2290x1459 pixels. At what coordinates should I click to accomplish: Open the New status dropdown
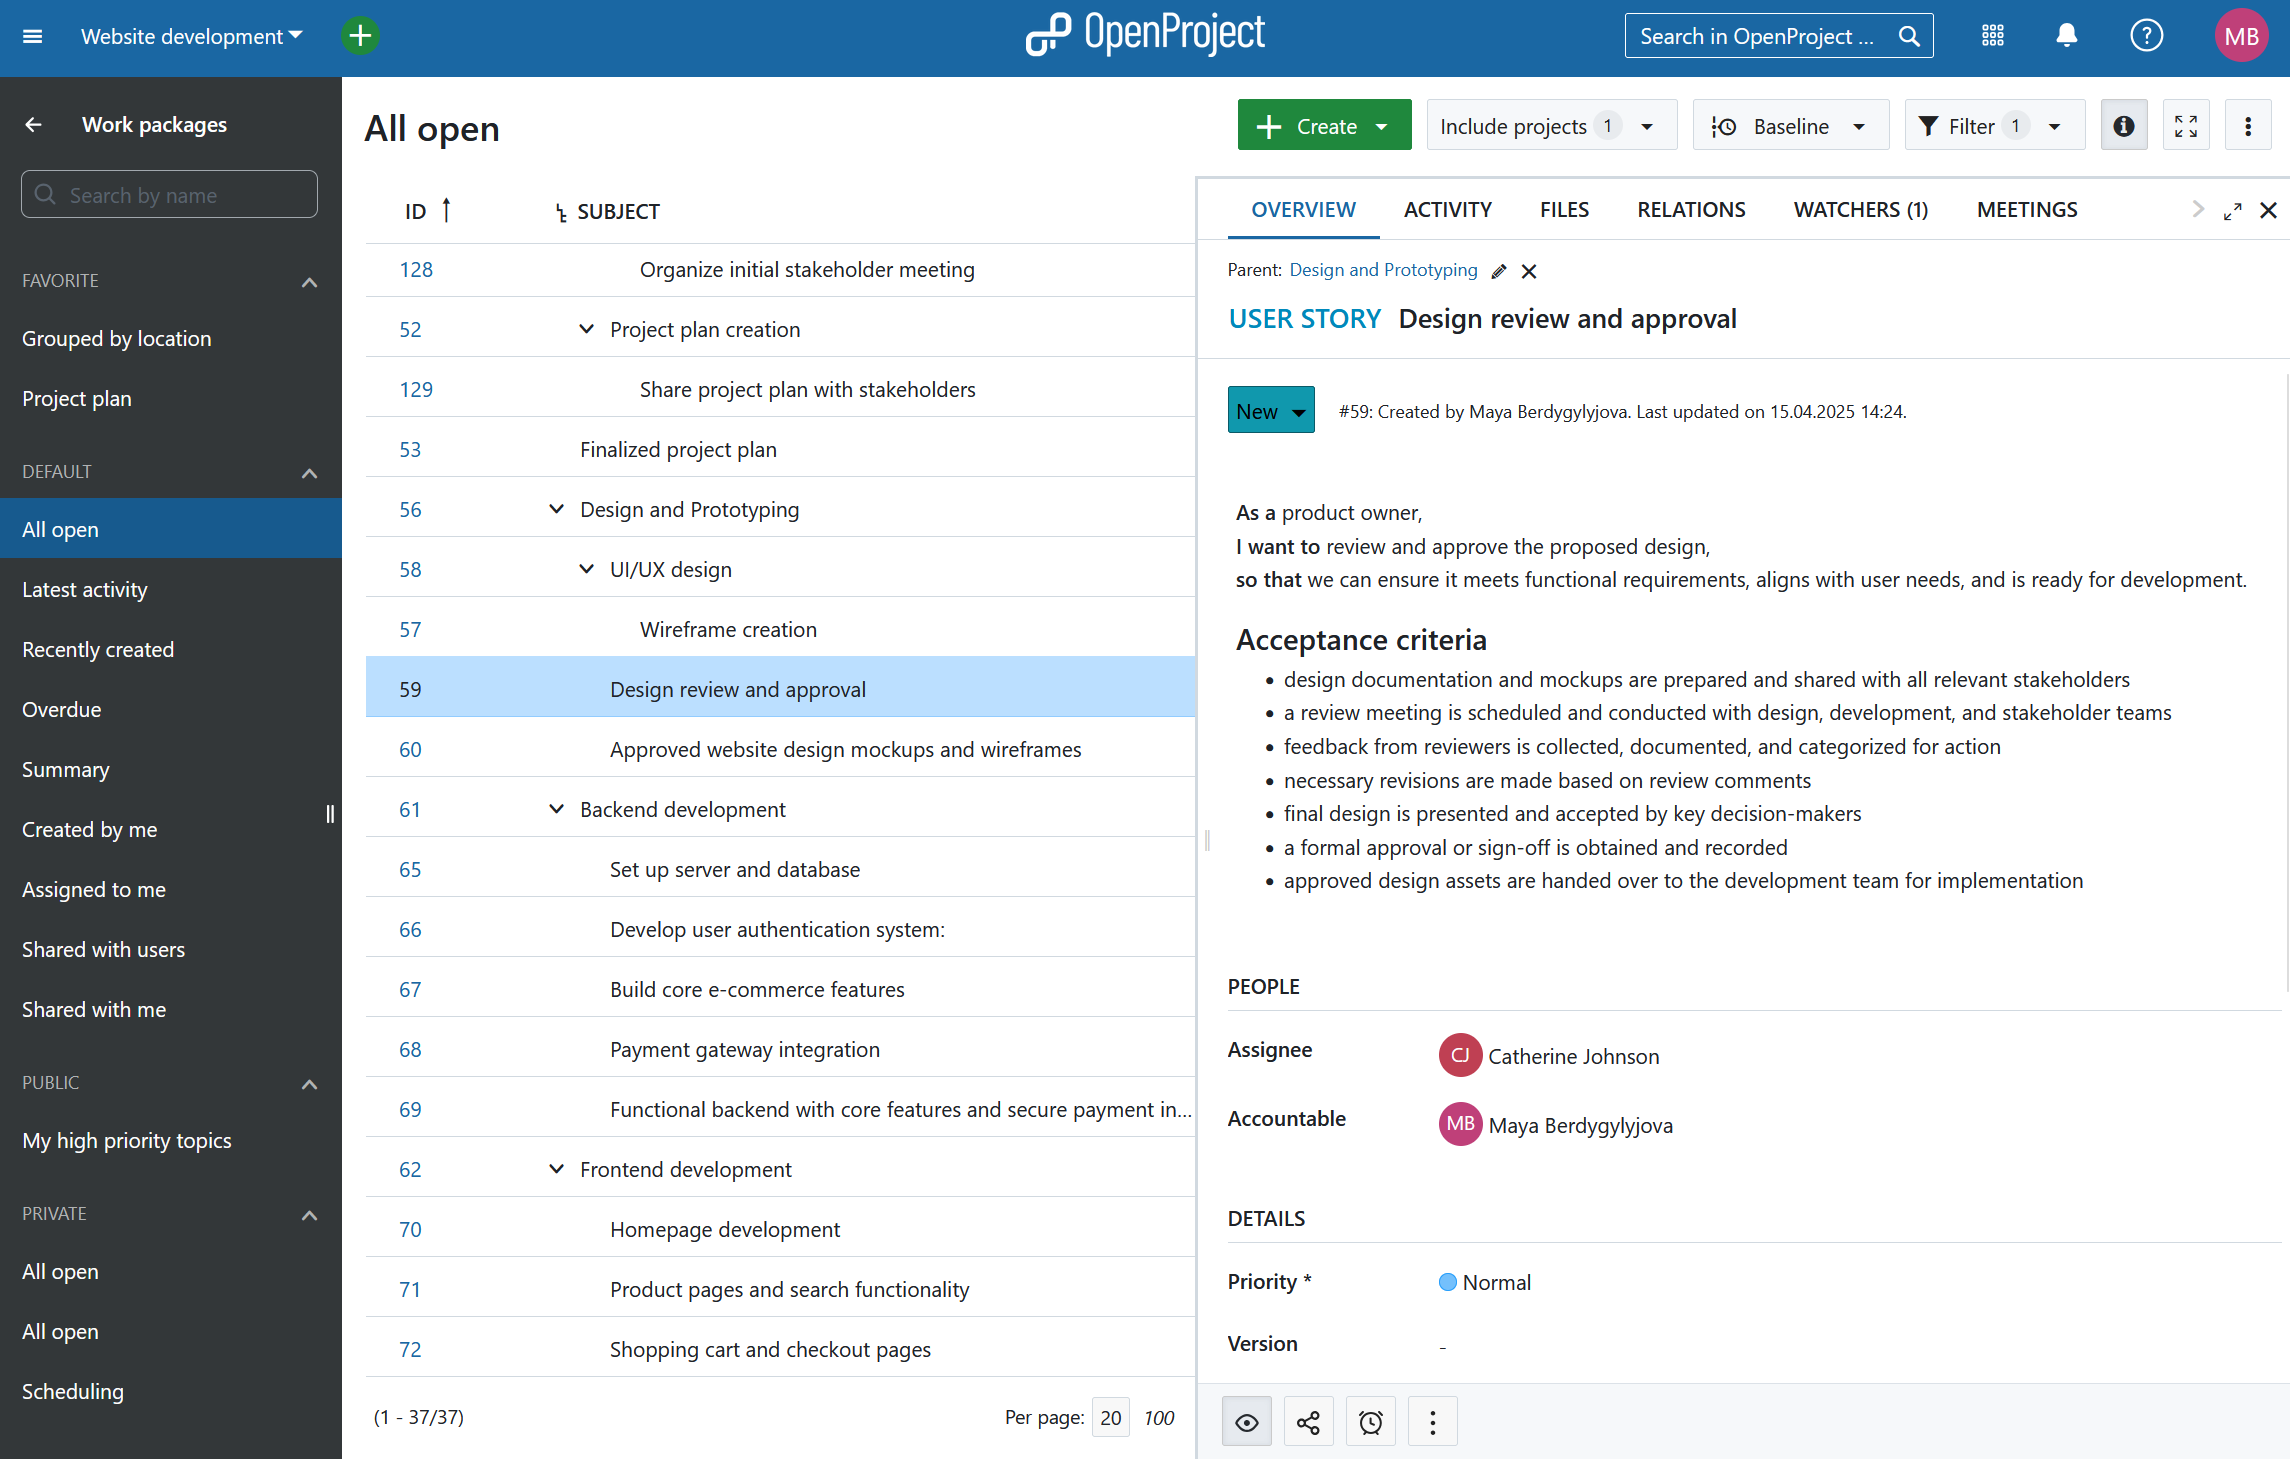point(1270,410)
